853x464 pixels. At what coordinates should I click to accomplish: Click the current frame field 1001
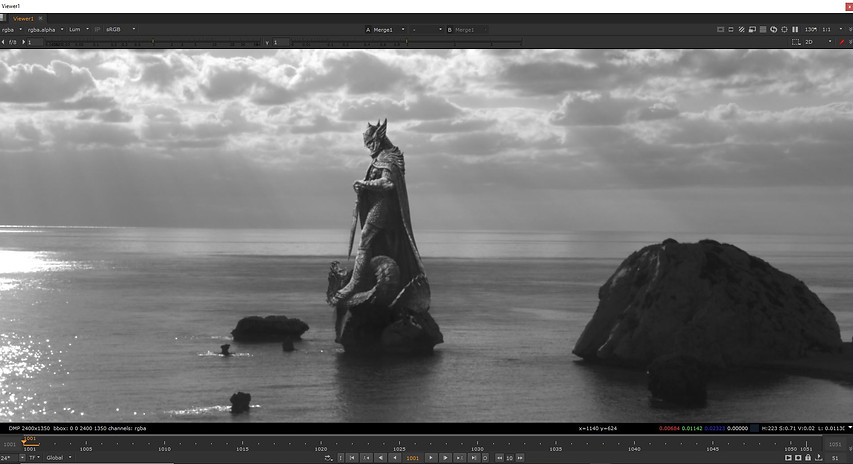[413, 458]
